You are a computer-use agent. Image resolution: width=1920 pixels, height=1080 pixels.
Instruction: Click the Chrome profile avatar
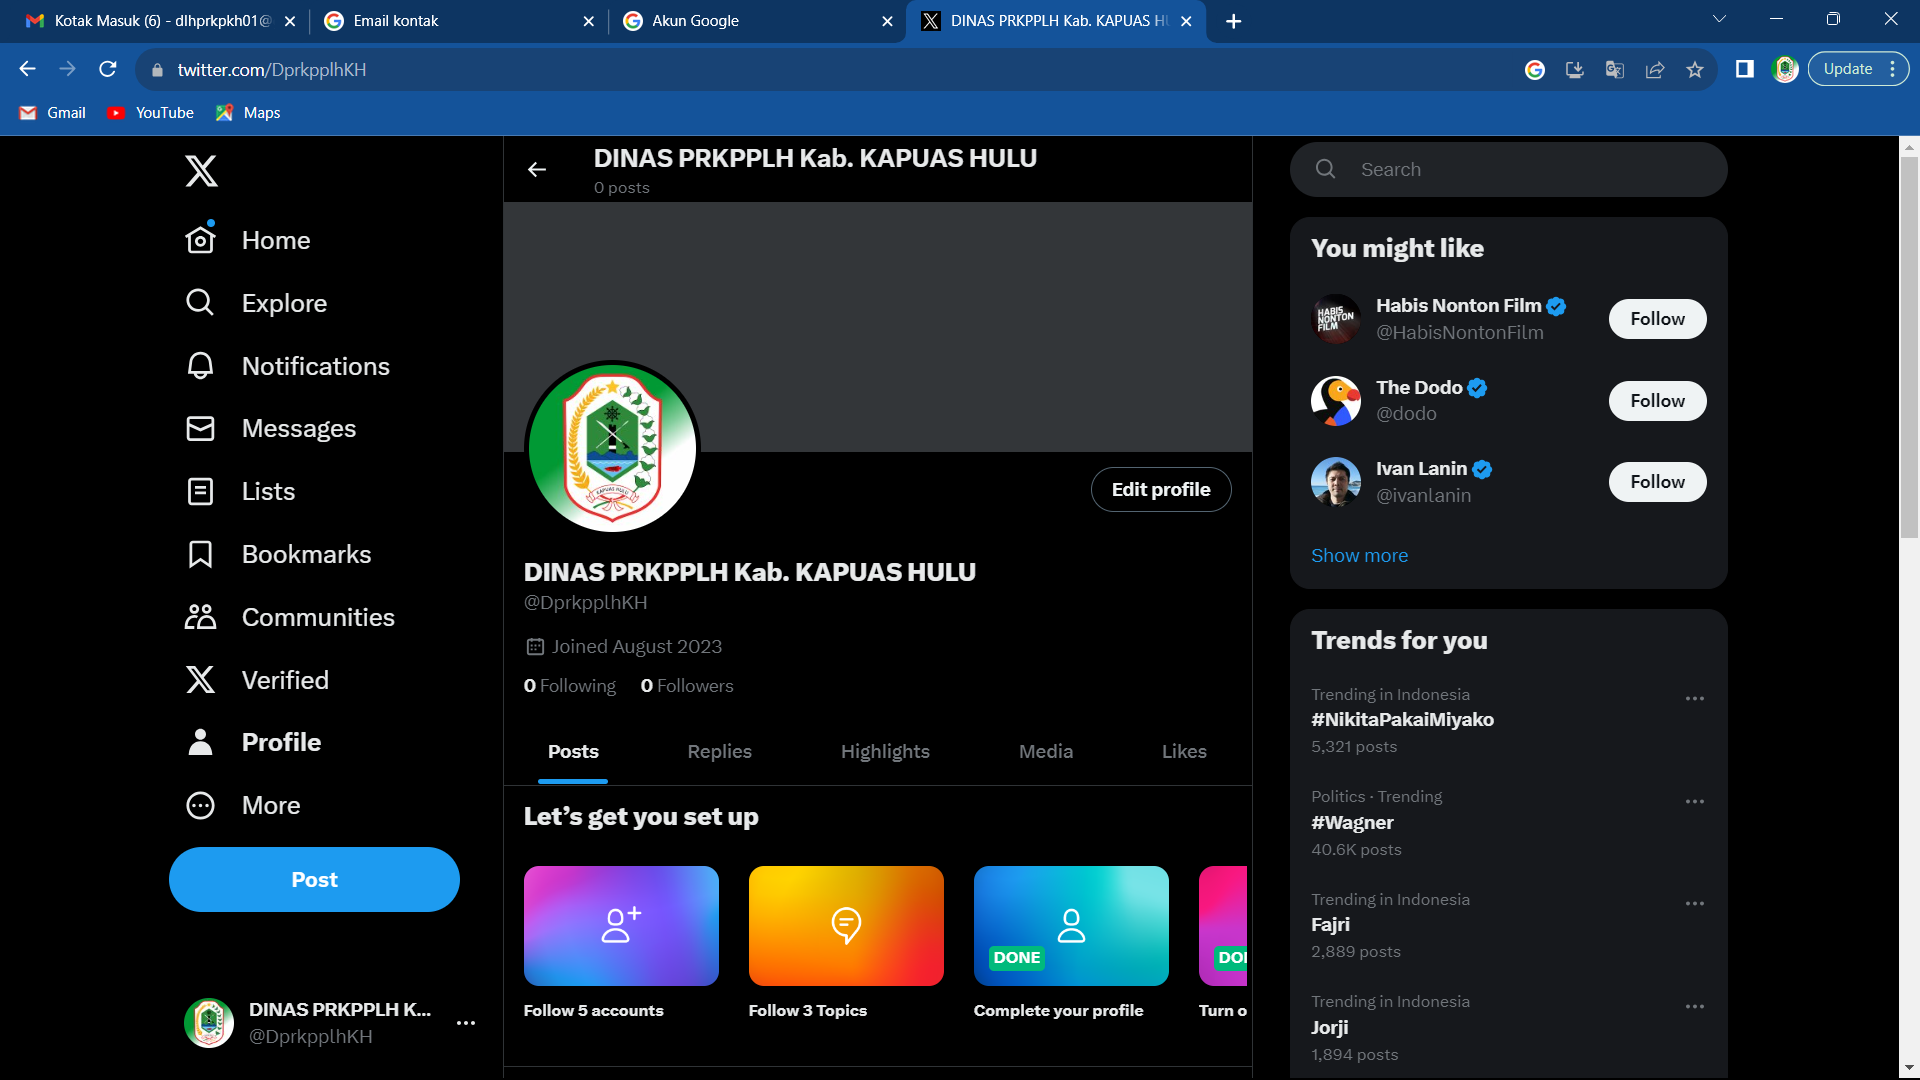[1785, 69]
